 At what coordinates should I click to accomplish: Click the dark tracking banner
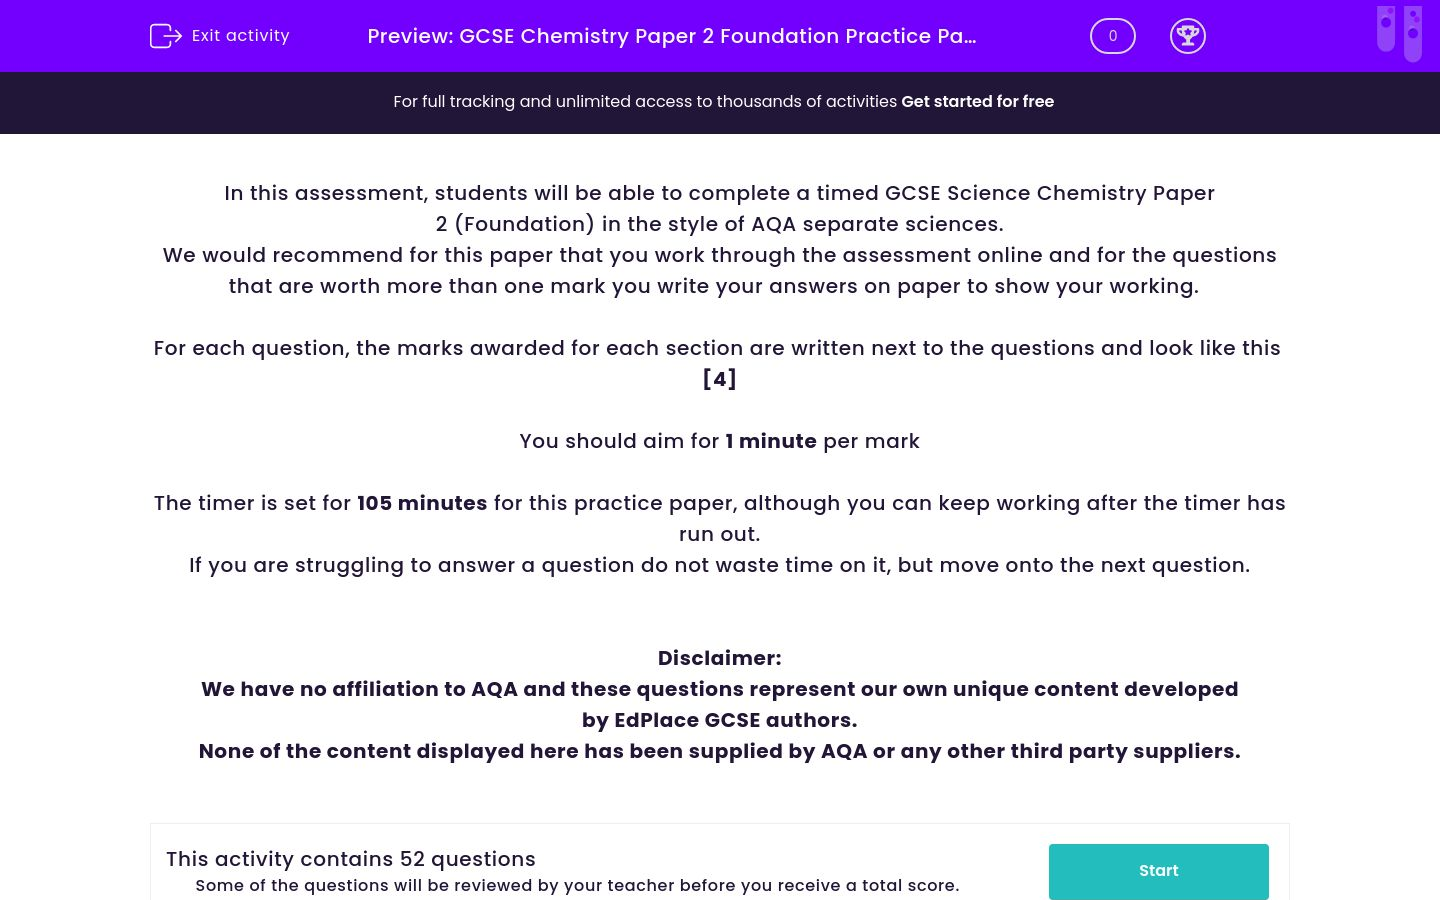[x=720, y=102]
